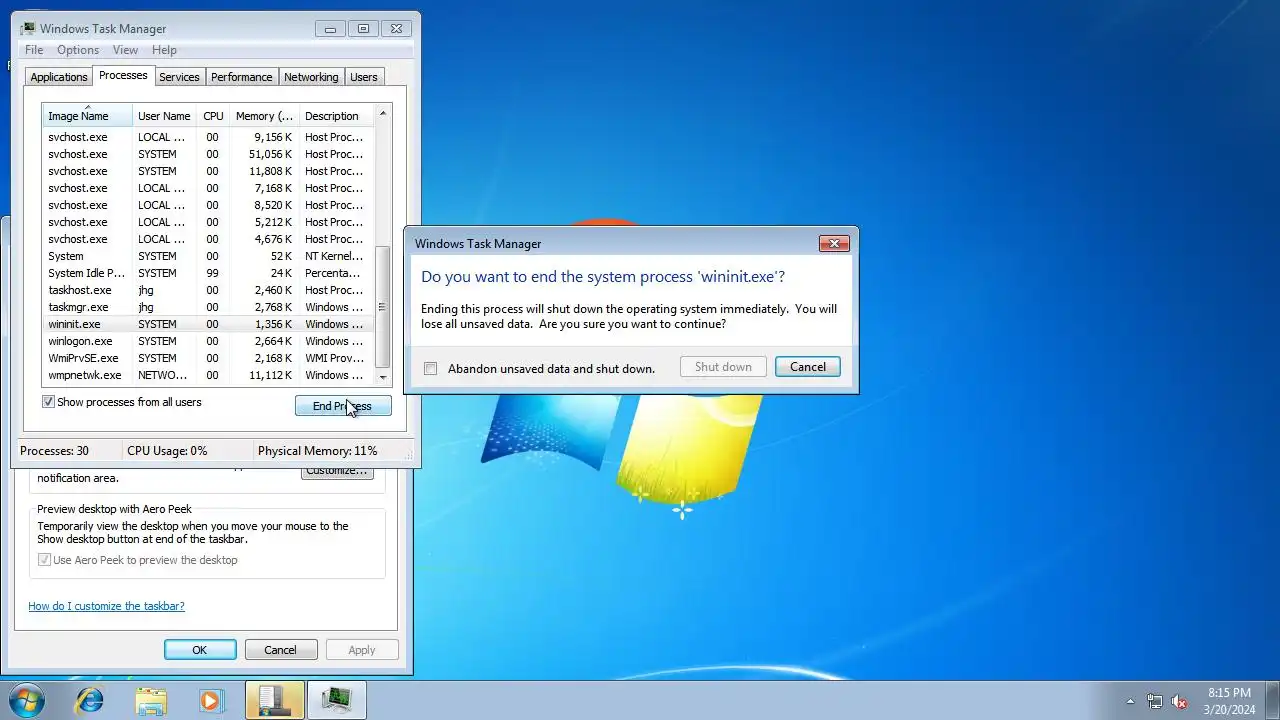
Task: Open Windows Explorer folder icon on taskbar
Action: tap(151, 700)
